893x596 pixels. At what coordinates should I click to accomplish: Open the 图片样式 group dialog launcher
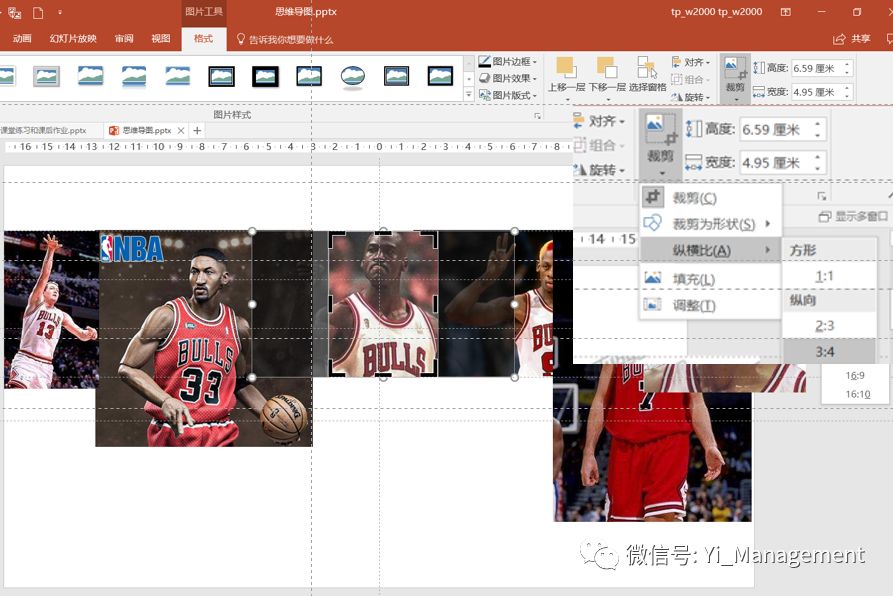(x=536, y=116)
